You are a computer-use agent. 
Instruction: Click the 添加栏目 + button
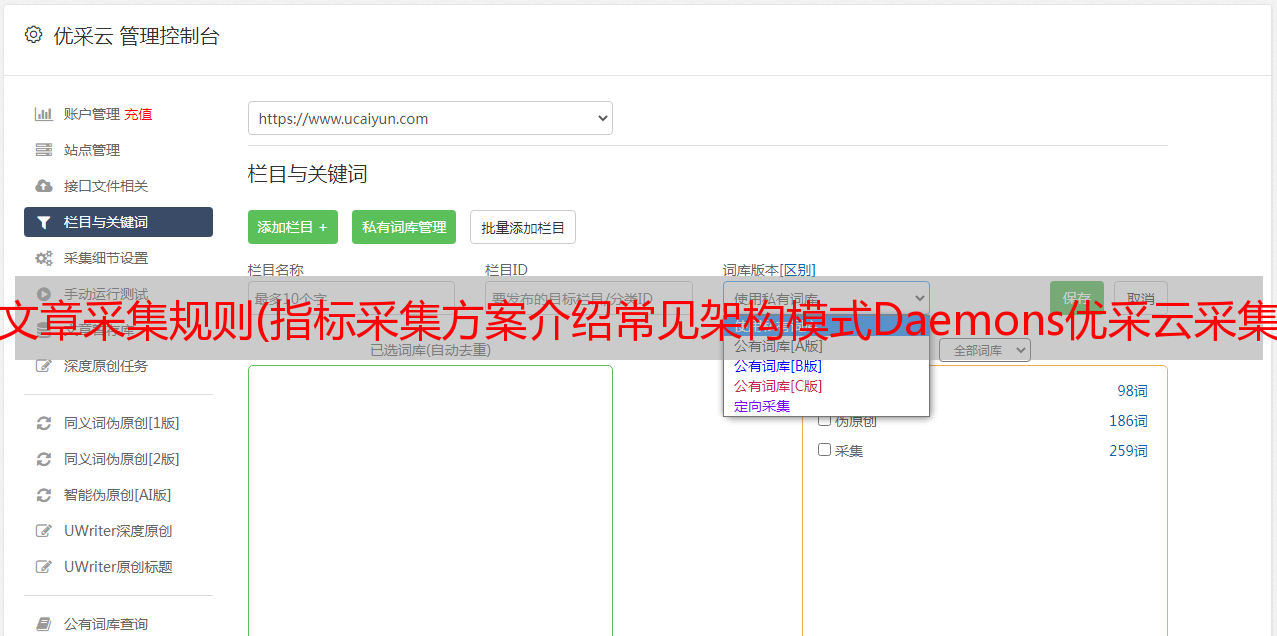point(292,227)
